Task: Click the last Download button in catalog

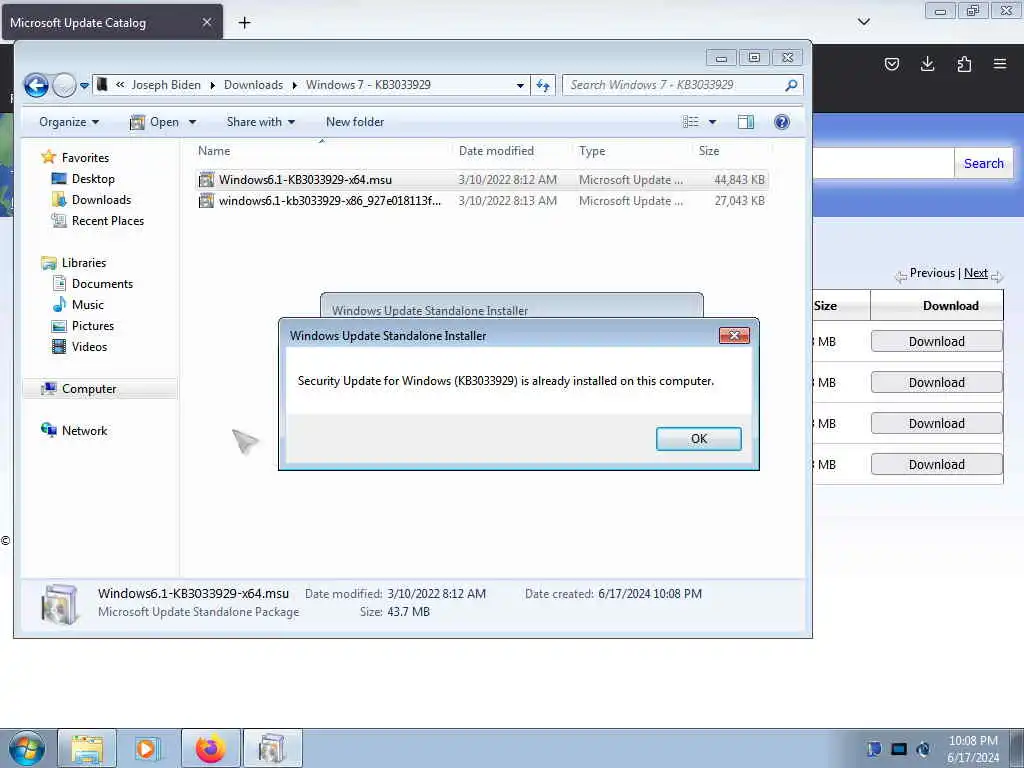Action: click(936, 464)
